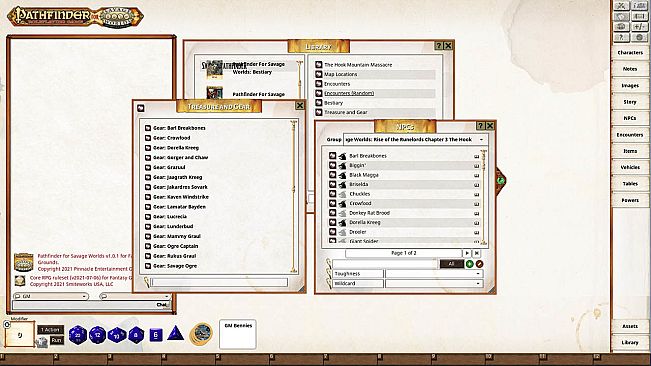The height and width of the screenshot is (366, 651).
Task: Click the Treasure and Gear window link icon
Action: point(141,108)
